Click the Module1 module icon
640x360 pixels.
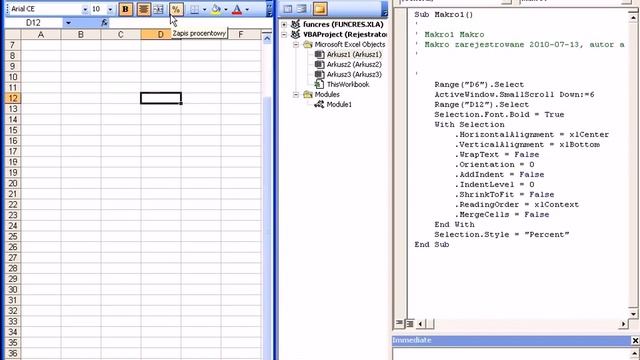tap(319, 104)
